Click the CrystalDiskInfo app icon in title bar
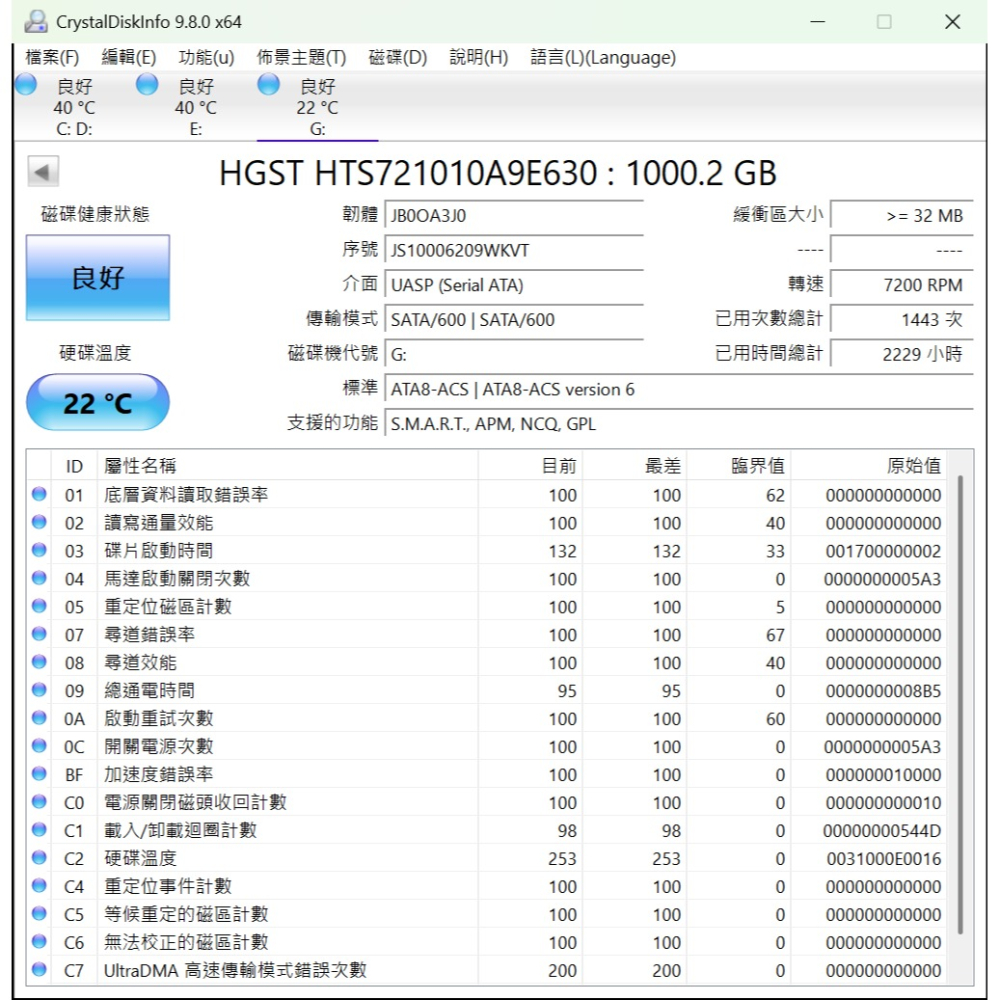Image resolution: width=1000 pixels, height=1000 pixels. pyautogui.click(x=36, y=22)
